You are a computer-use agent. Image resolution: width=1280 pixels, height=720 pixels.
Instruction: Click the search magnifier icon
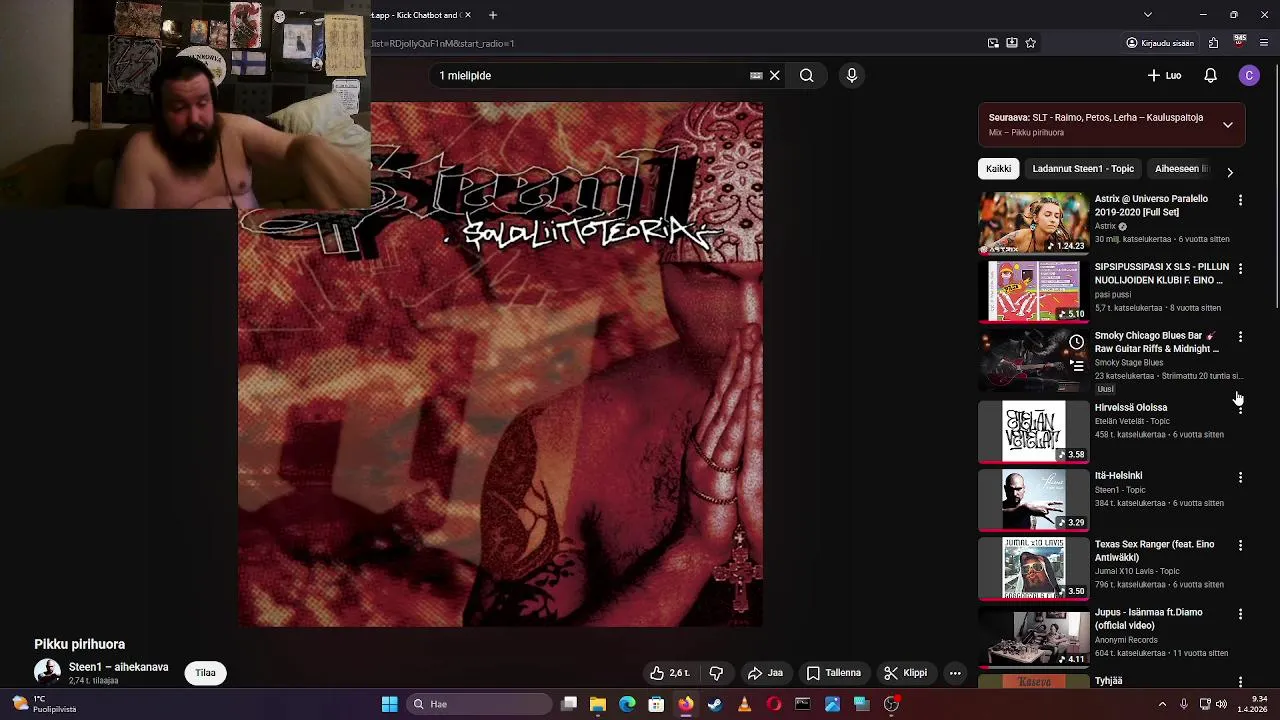pyautogui.click(x=806, y=75)
